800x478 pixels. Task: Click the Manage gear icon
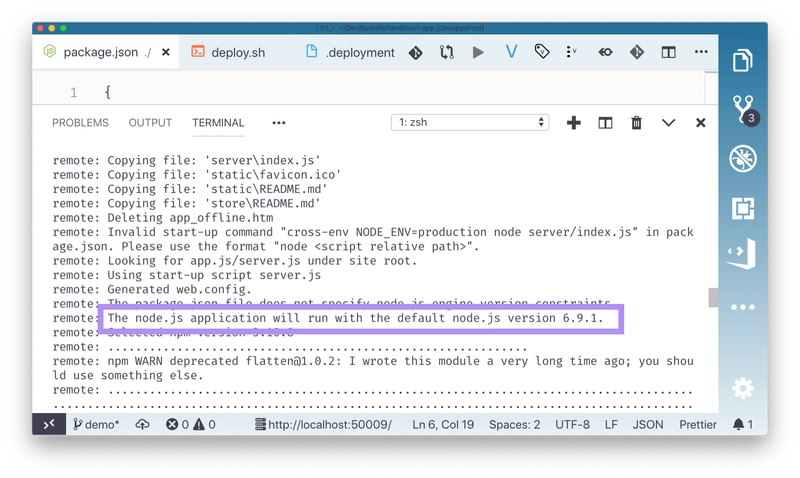[742, 387]
